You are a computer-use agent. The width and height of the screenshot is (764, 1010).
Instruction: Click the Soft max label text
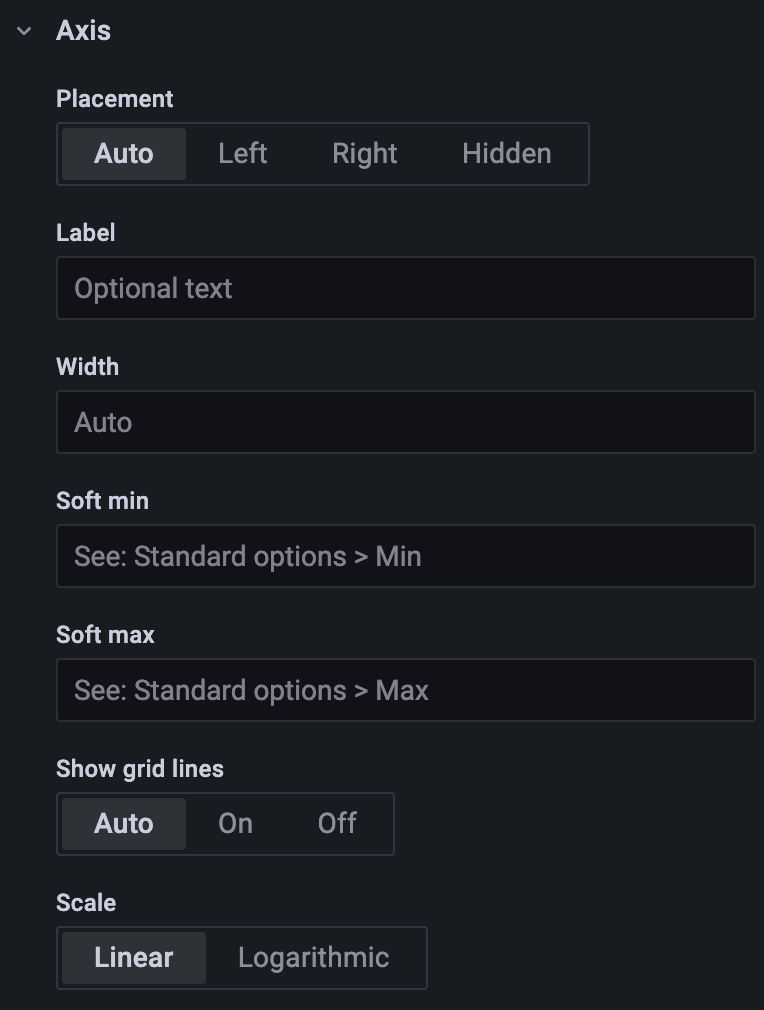point(105,635)
